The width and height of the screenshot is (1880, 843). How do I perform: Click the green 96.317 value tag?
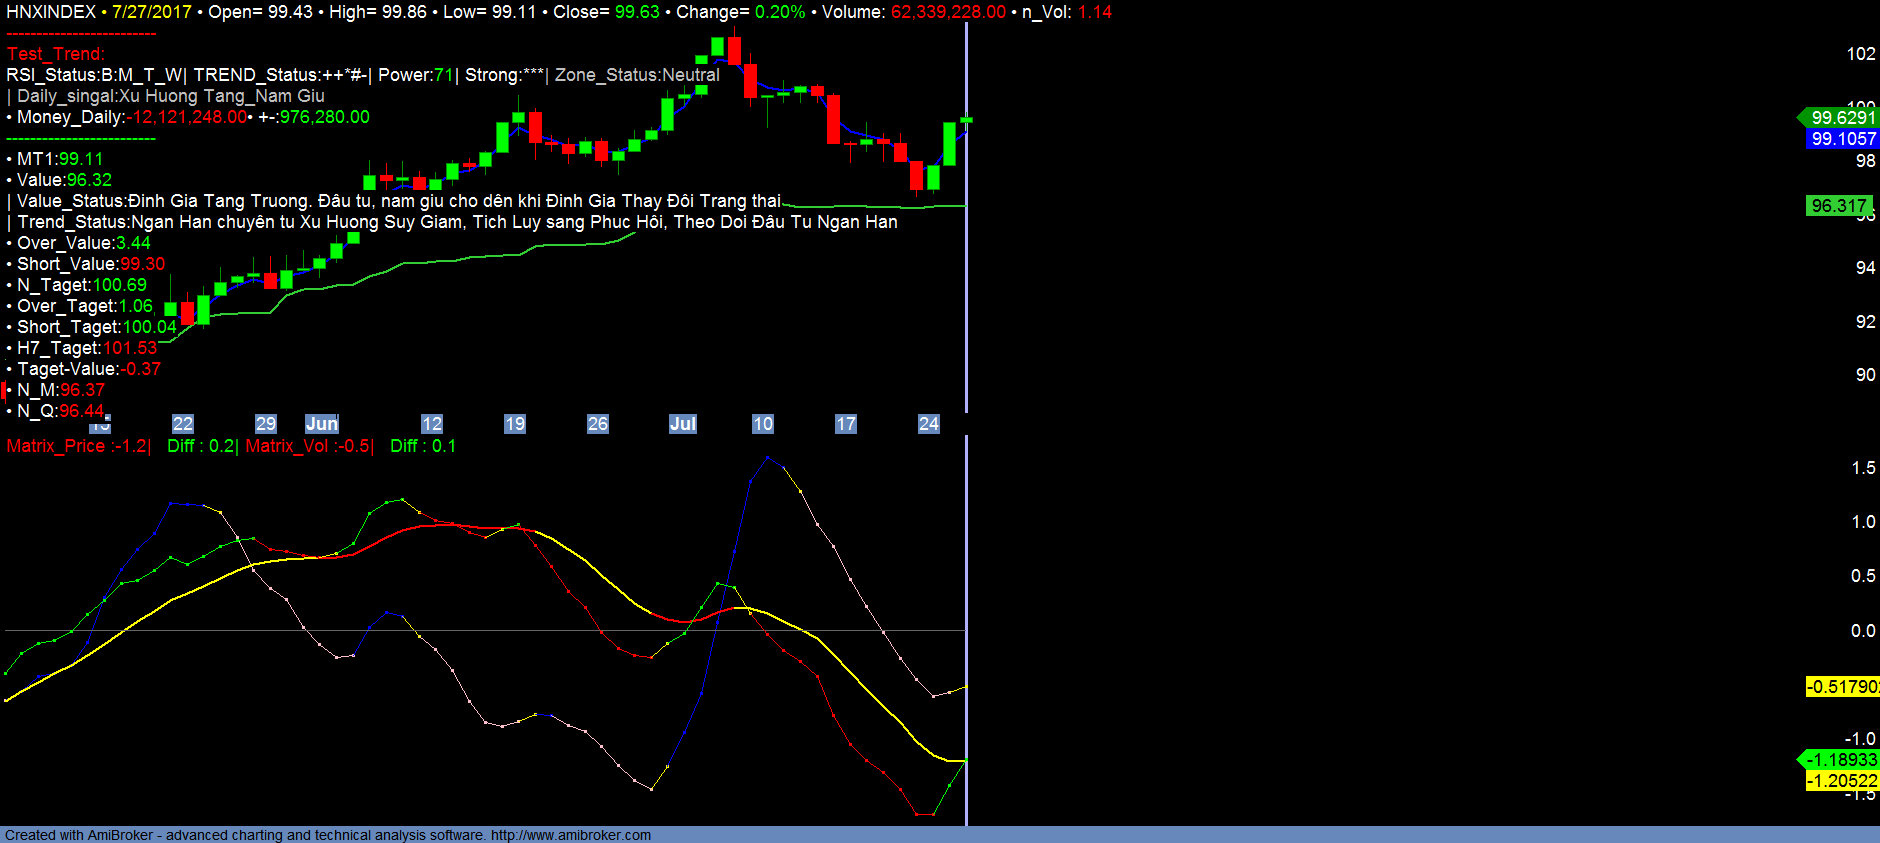pos(1839,206)
